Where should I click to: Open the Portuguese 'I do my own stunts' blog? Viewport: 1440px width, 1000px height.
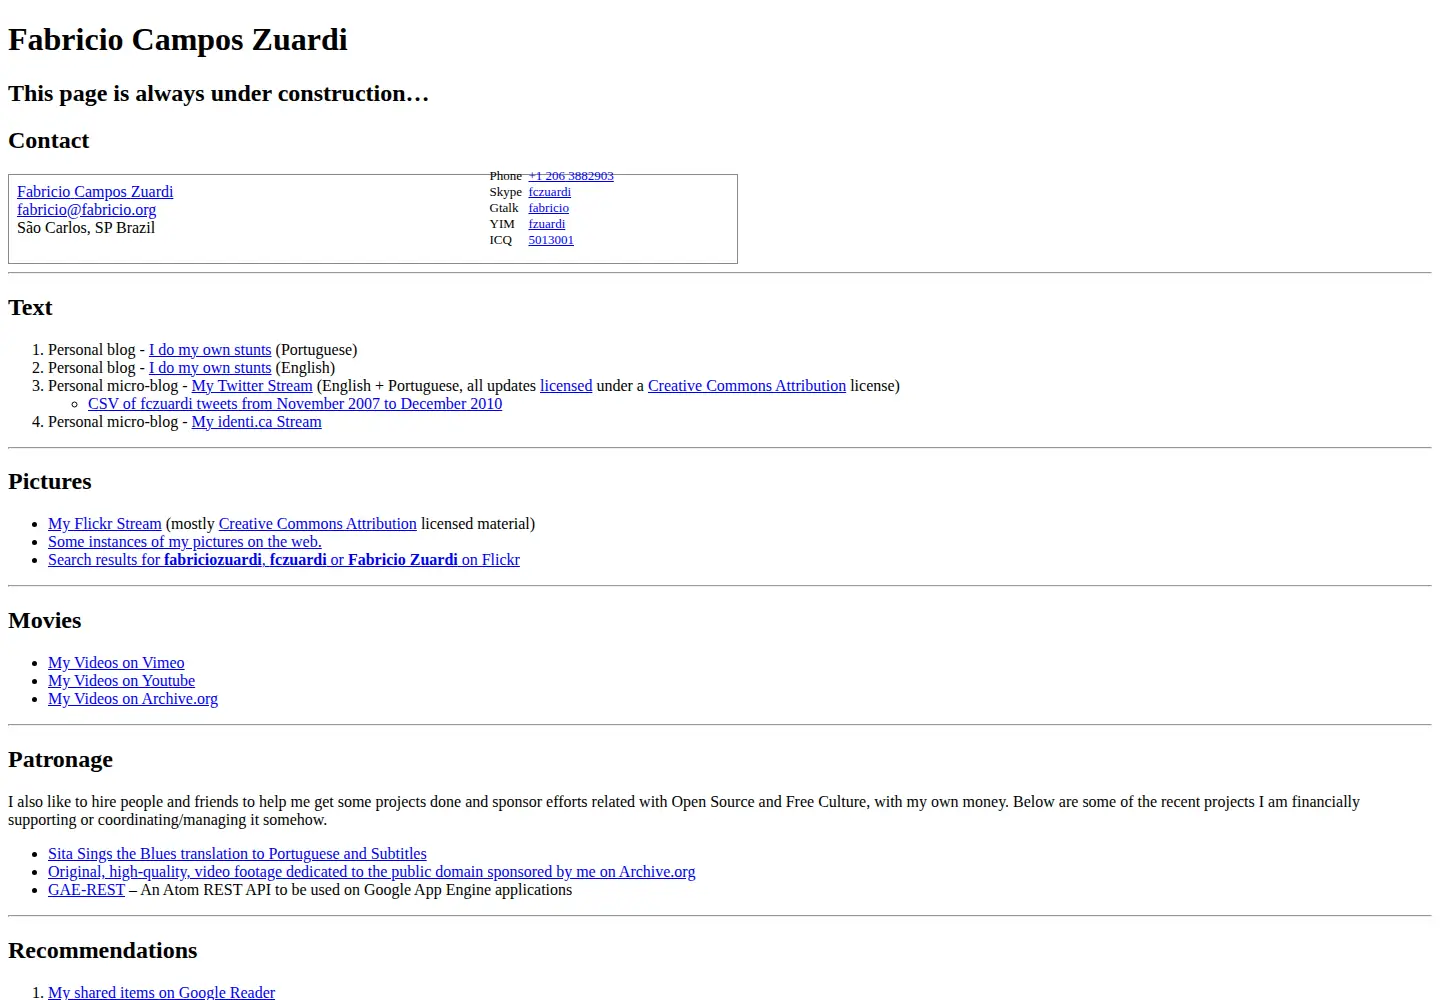pos(210,350)
